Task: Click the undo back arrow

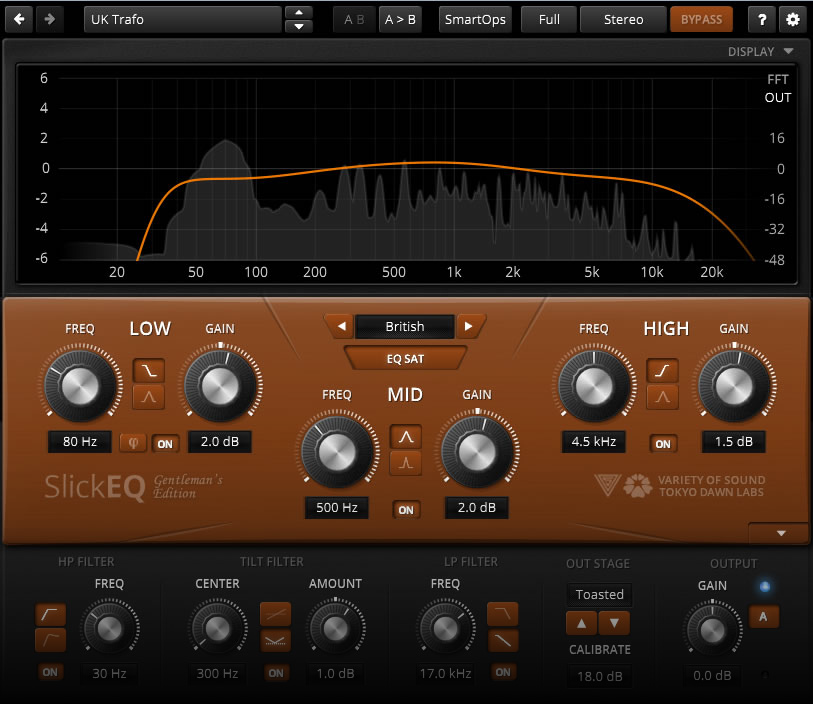Action: pos(19,20)
